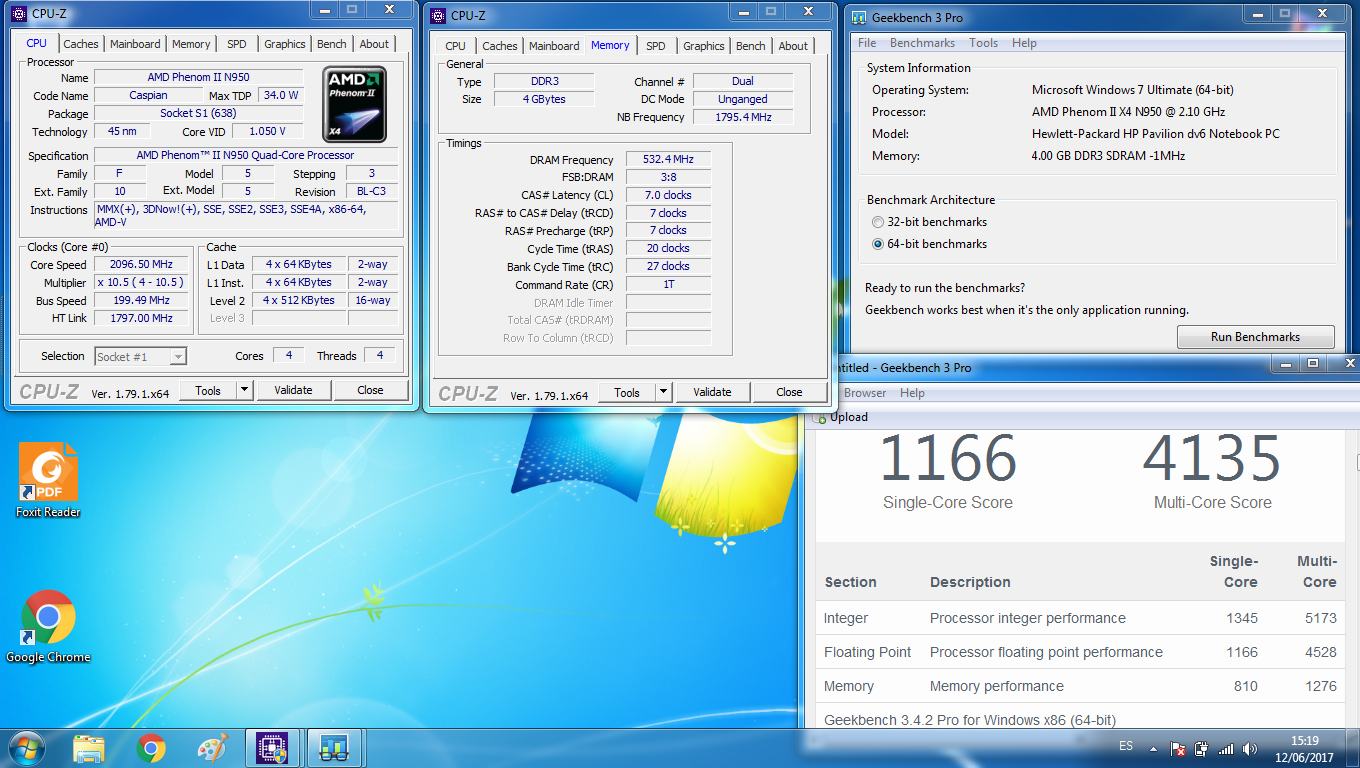Click the Upload icon in results window

tap(819, 417)
